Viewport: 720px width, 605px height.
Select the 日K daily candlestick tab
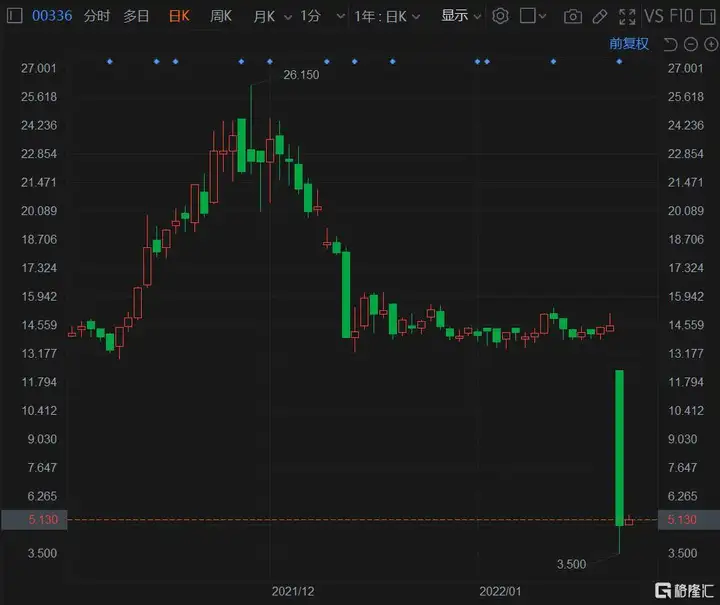[x=179, y=16]
